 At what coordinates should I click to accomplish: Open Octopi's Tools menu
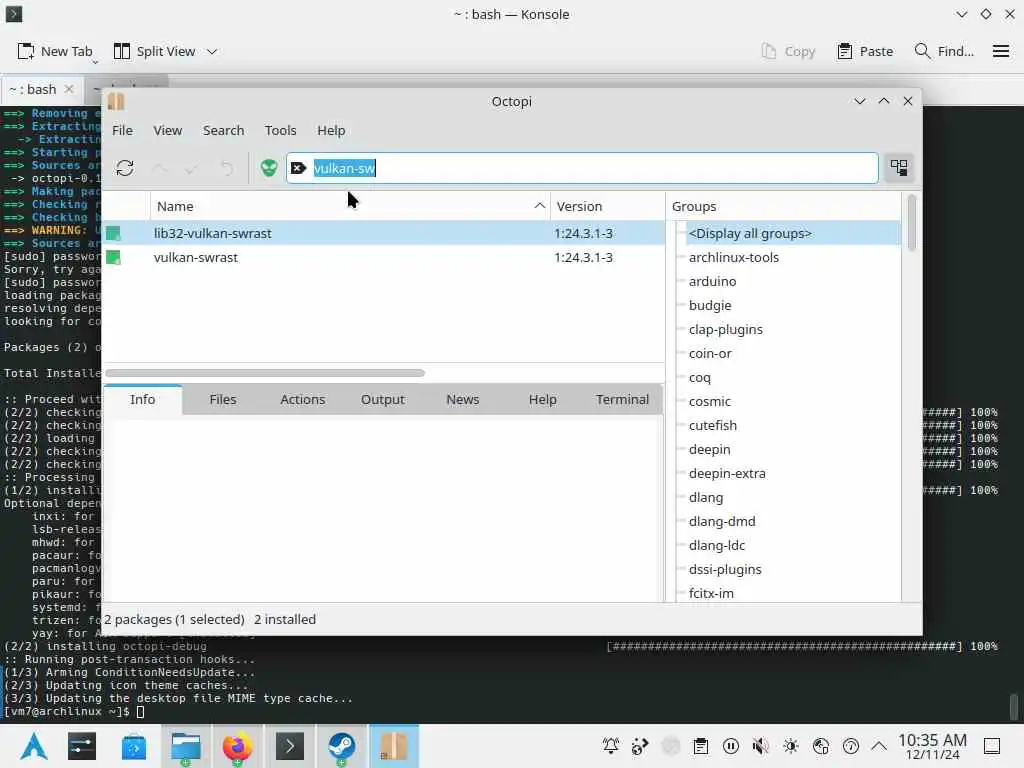click(x=280, y=130)
